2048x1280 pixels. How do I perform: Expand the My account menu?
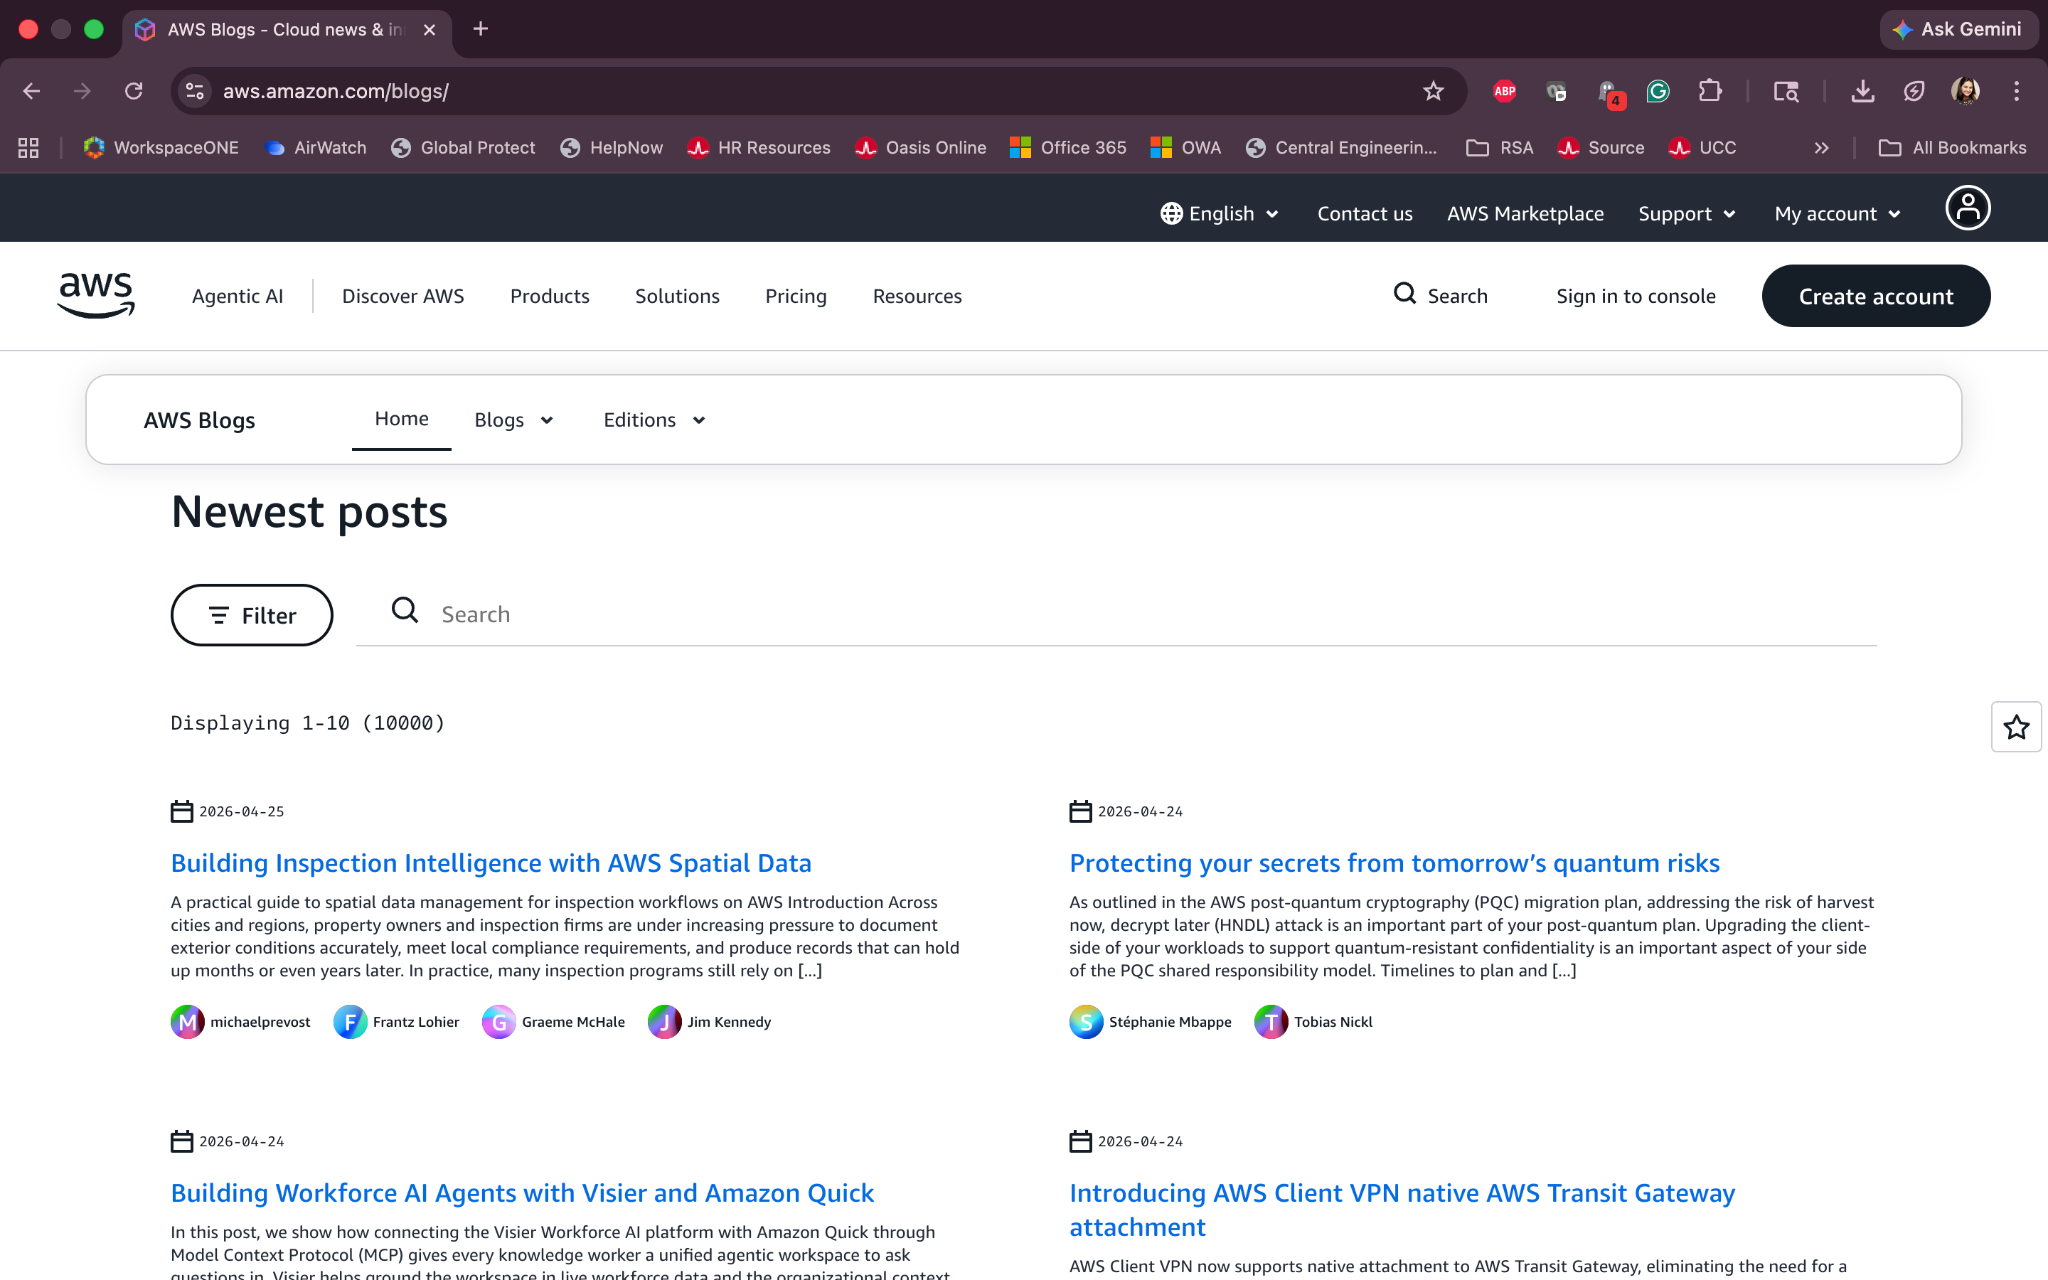(1837, 214)
